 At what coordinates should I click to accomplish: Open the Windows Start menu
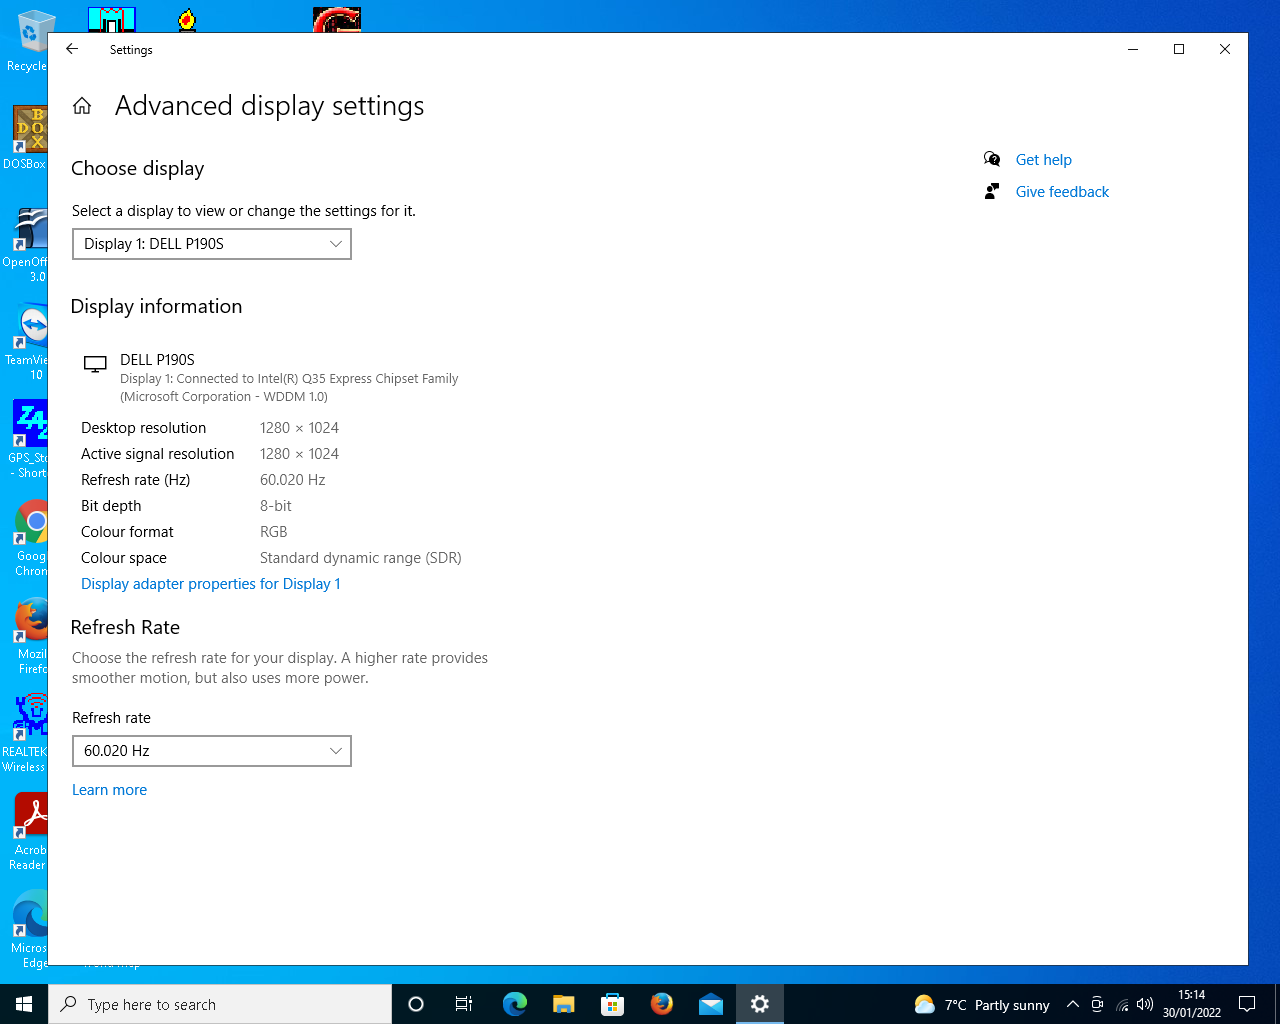[24, 1004]
